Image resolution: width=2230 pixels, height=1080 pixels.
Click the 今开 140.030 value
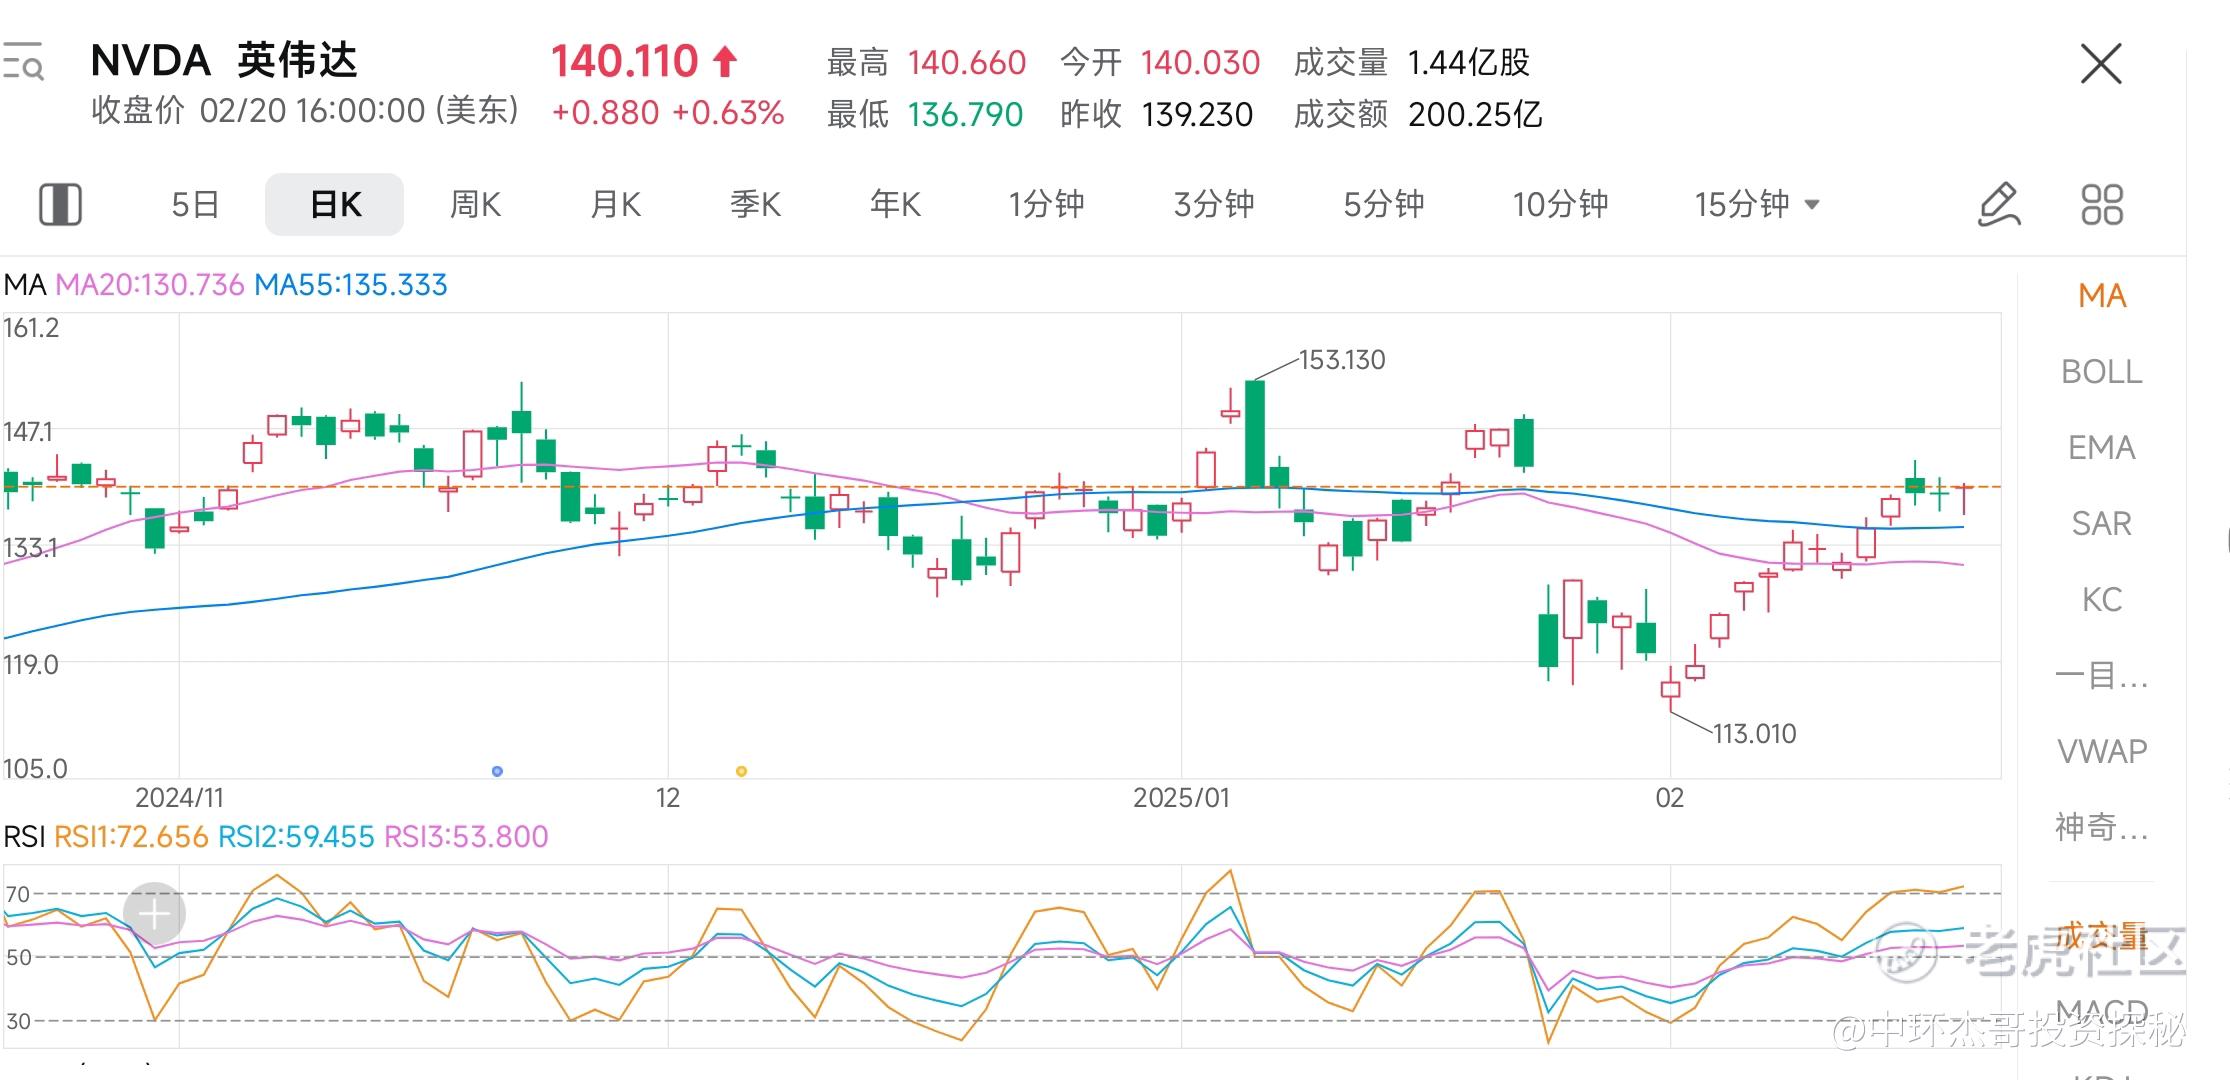1200,63
